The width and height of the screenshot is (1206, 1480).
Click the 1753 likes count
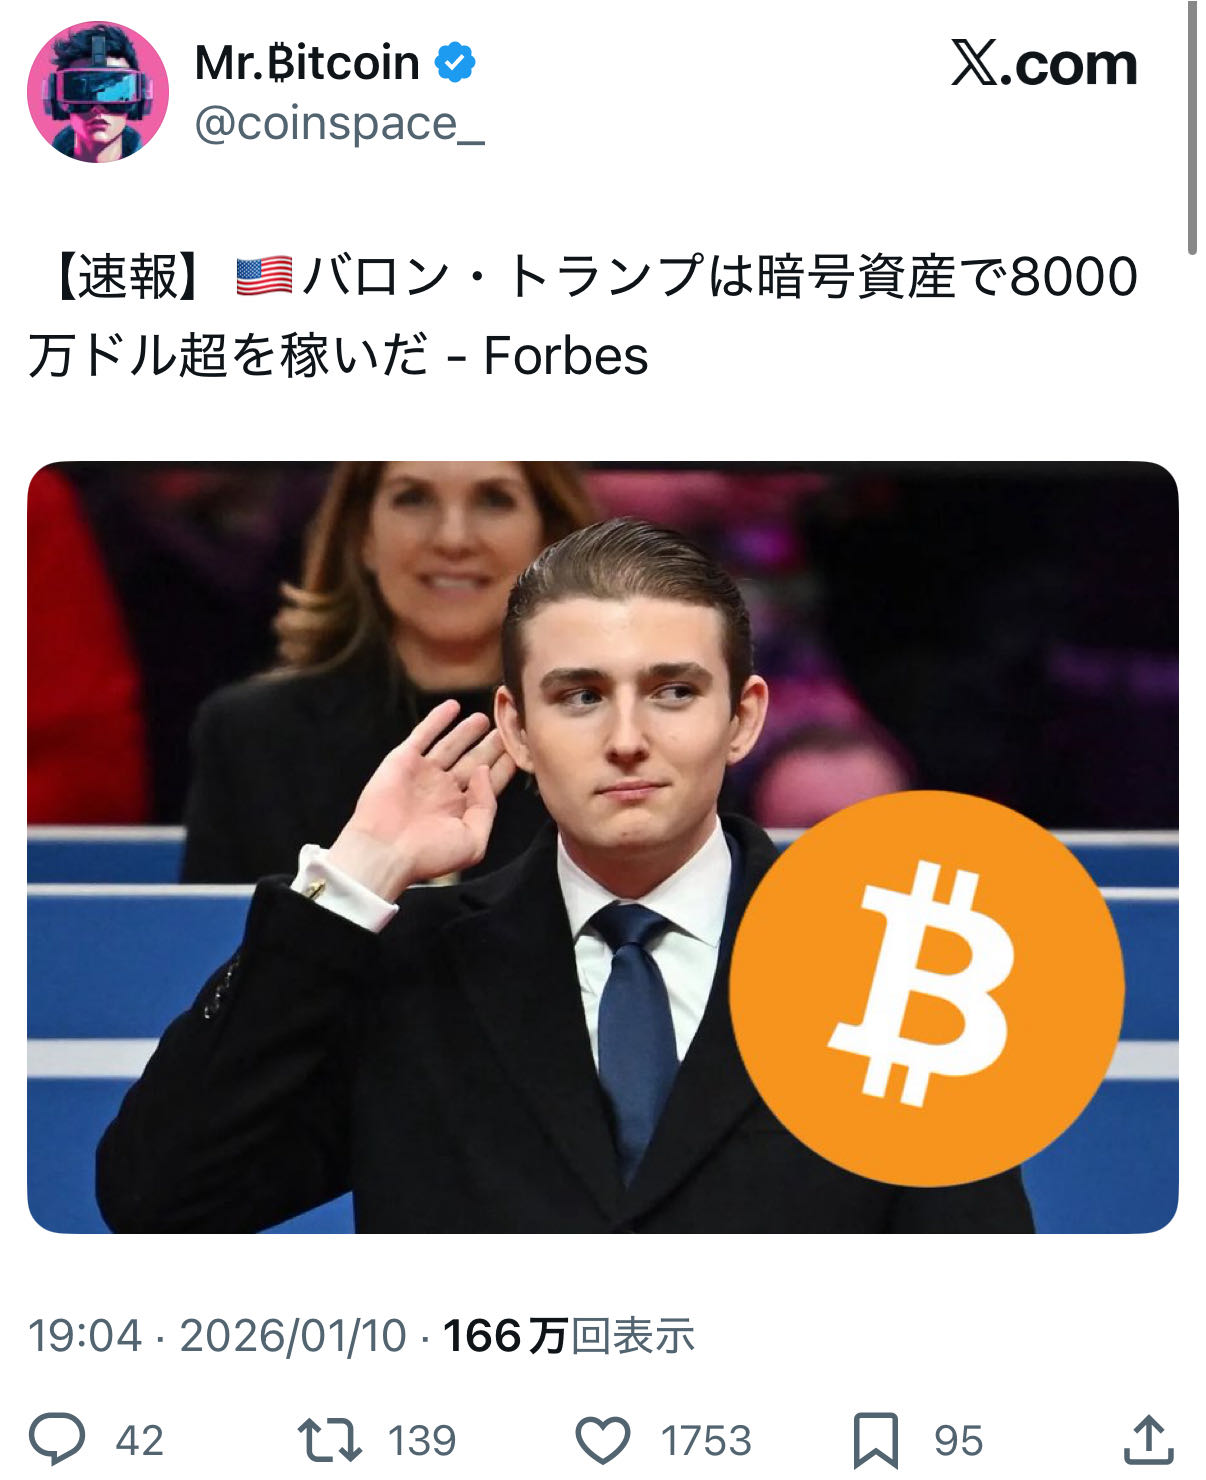point(706,1441)
